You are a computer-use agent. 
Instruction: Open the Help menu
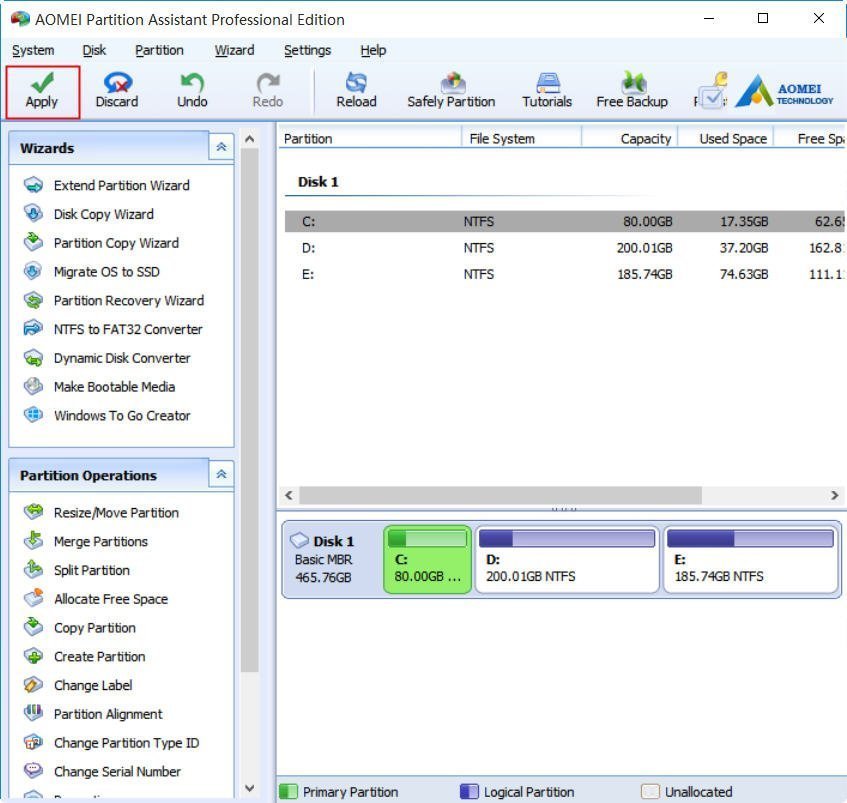coord(373,50)
